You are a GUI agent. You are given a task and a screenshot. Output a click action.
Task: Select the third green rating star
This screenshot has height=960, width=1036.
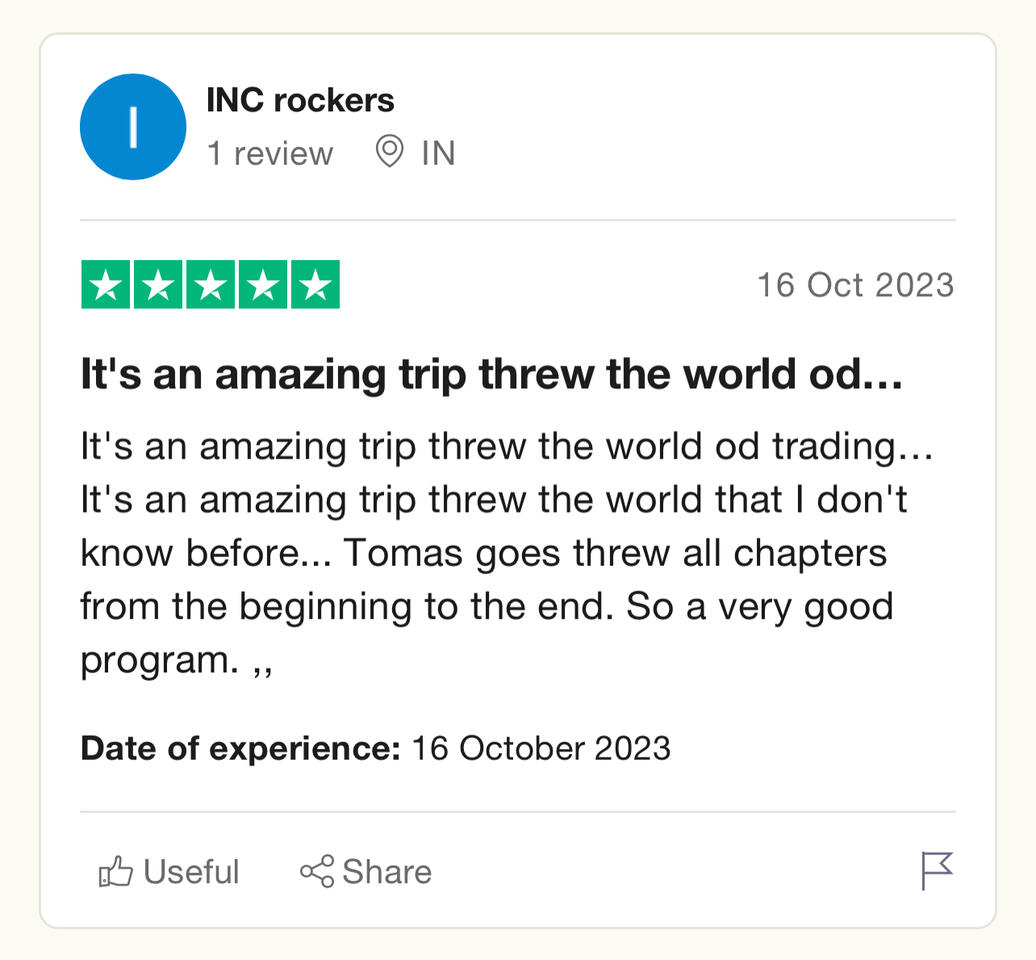[x=210, y=285]
